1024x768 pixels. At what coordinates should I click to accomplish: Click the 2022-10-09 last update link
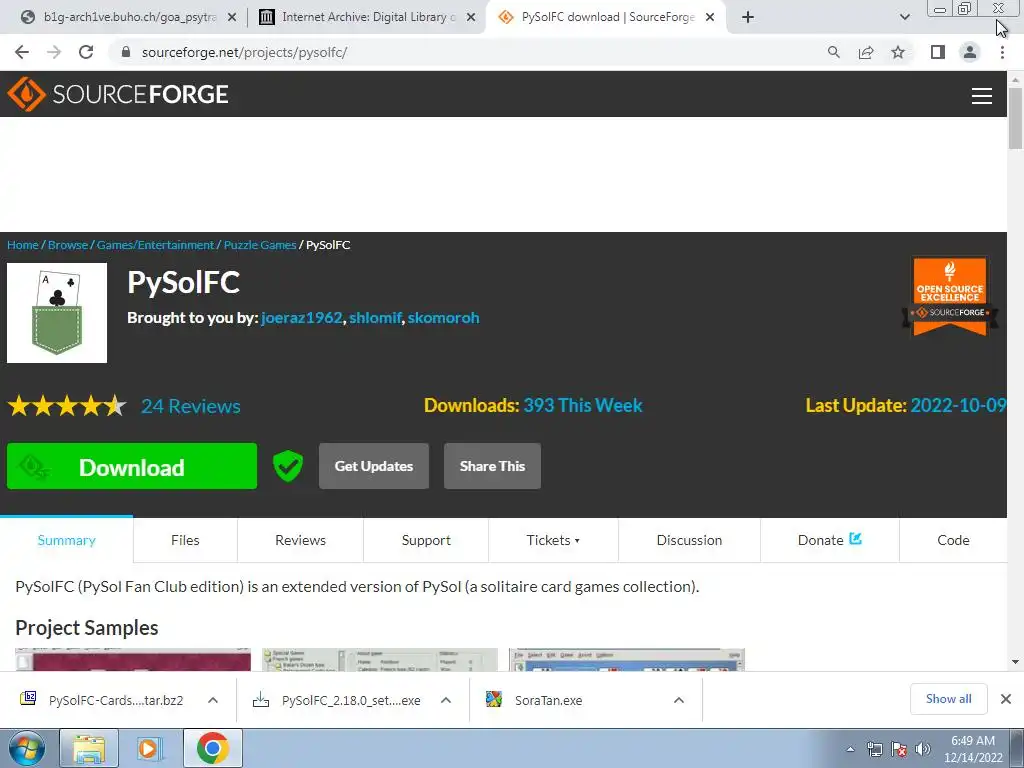click(958, 406)
